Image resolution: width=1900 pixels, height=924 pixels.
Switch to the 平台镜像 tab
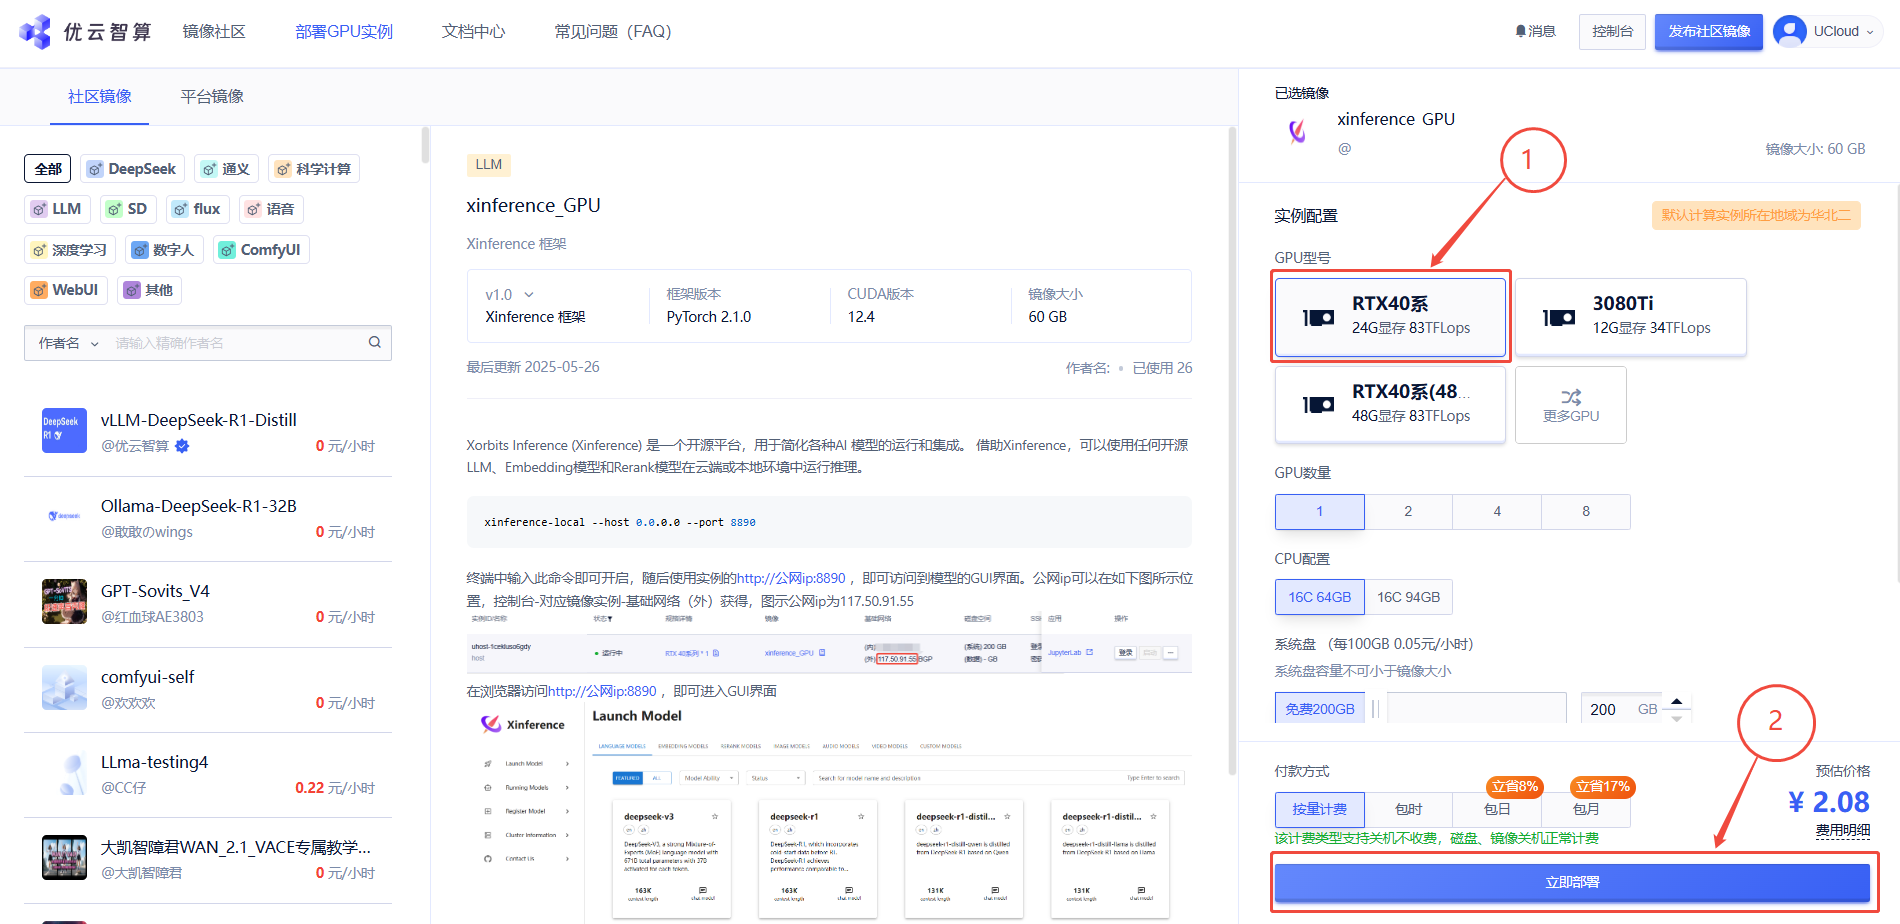212,96
